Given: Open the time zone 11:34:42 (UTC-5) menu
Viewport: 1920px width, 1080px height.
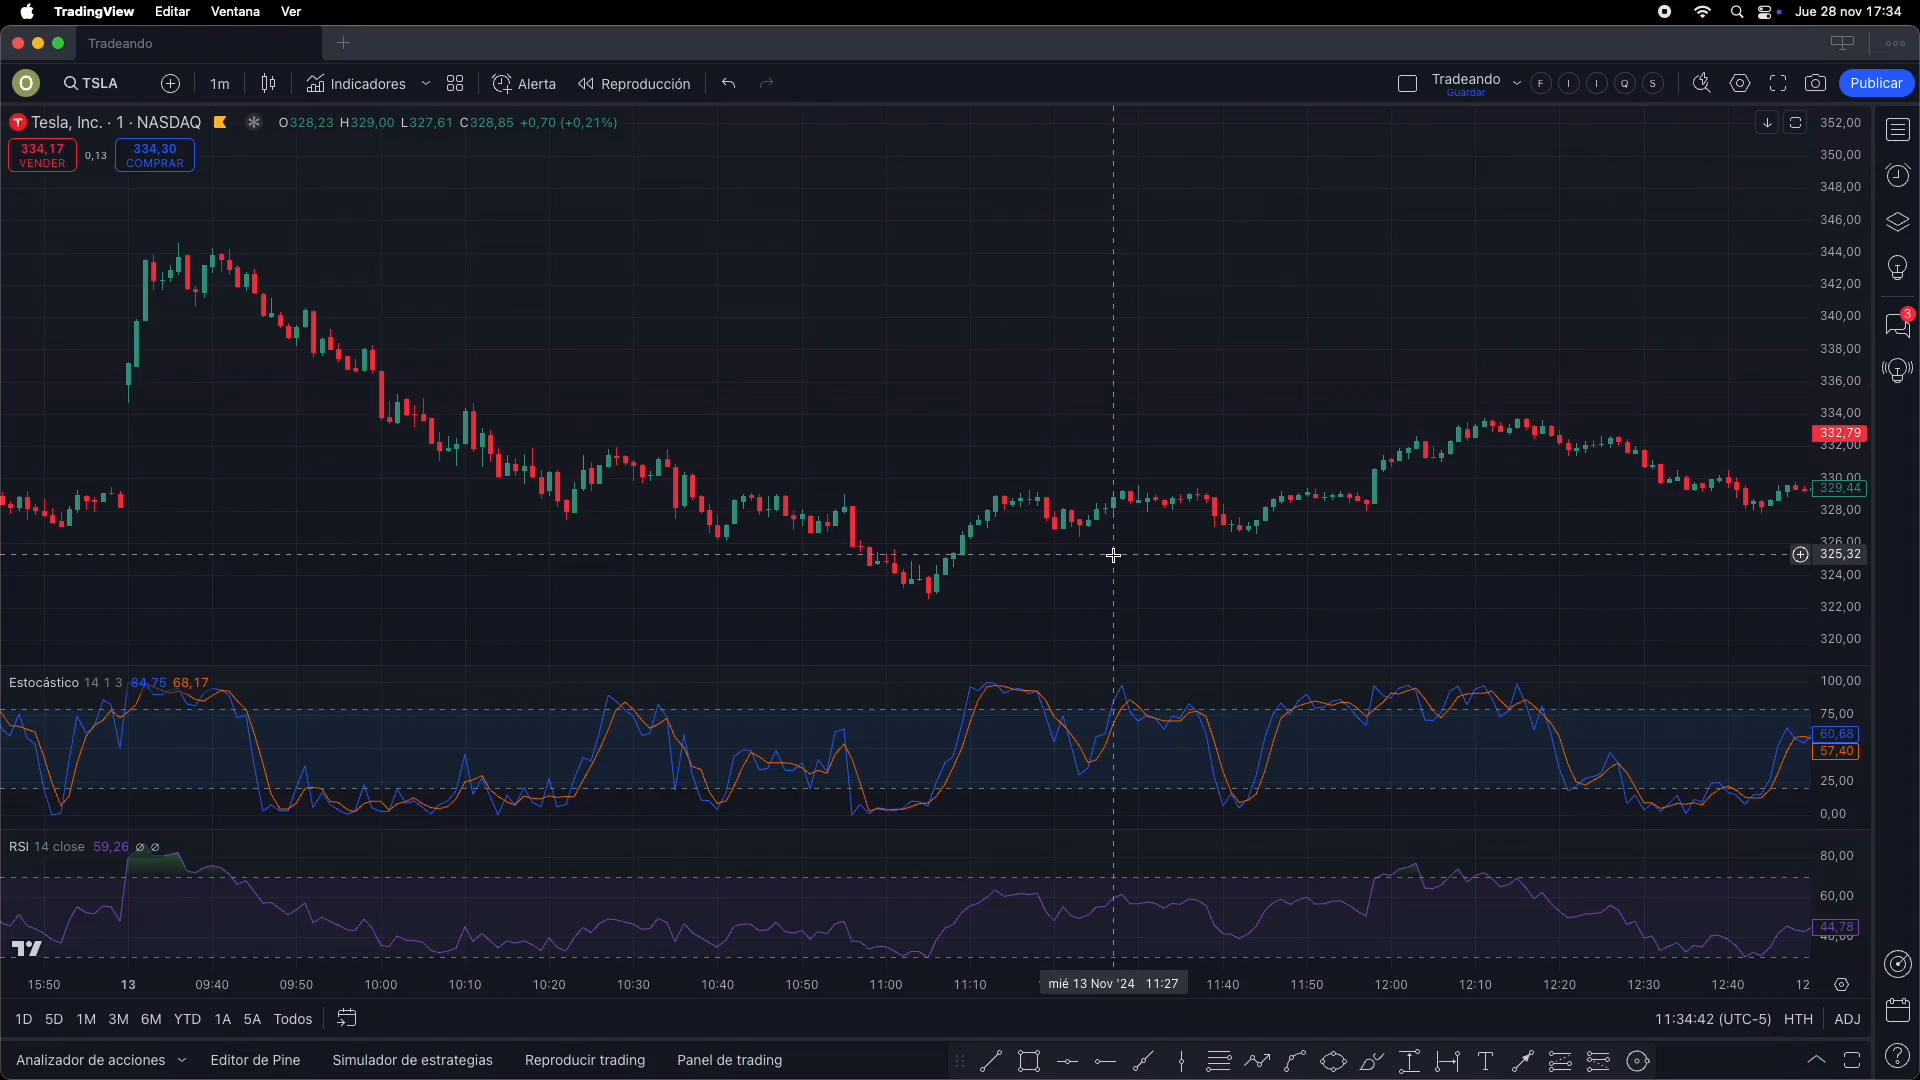Looking at the screenshot, I should click(x=1713, y=1019).
